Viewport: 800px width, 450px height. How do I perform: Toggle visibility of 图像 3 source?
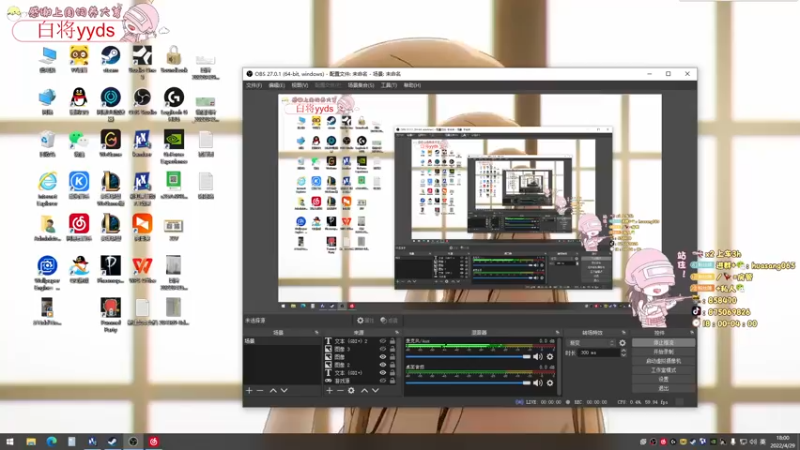click(x=383, y=349)
